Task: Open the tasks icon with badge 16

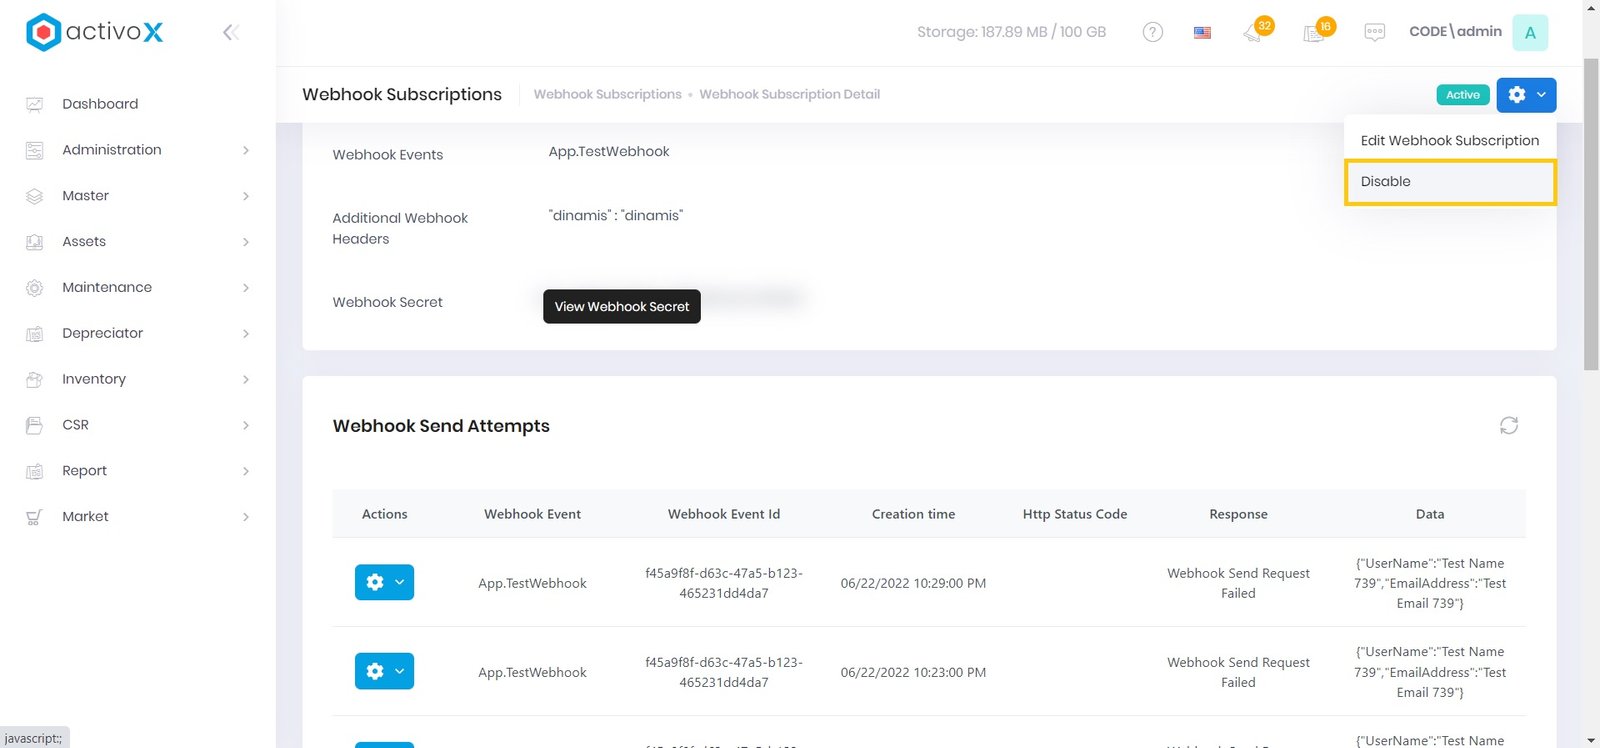Action: (1315, 33)
